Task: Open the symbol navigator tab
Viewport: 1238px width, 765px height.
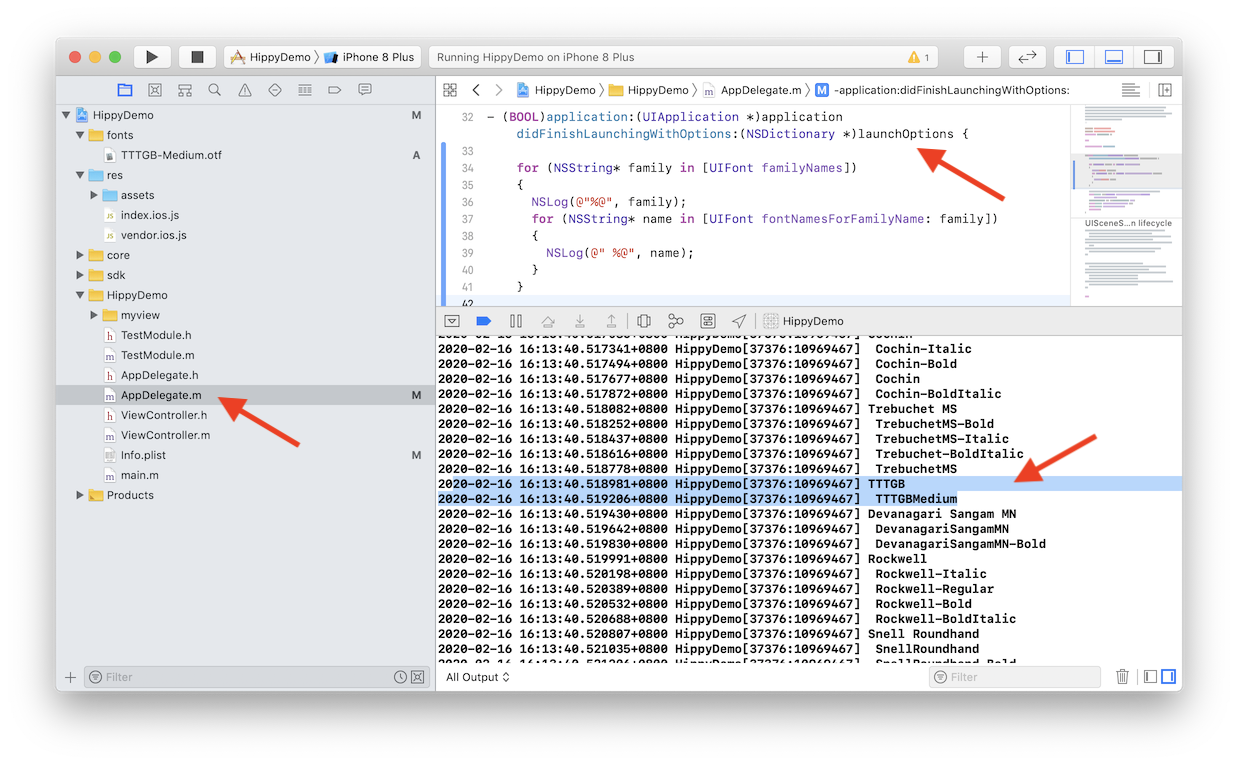Action: (185, 90)
